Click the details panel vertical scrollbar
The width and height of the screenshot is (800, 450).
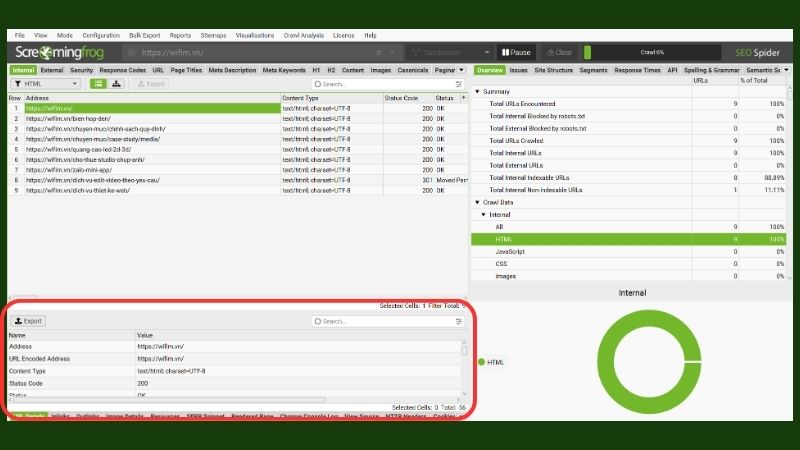tap(464, 350)
